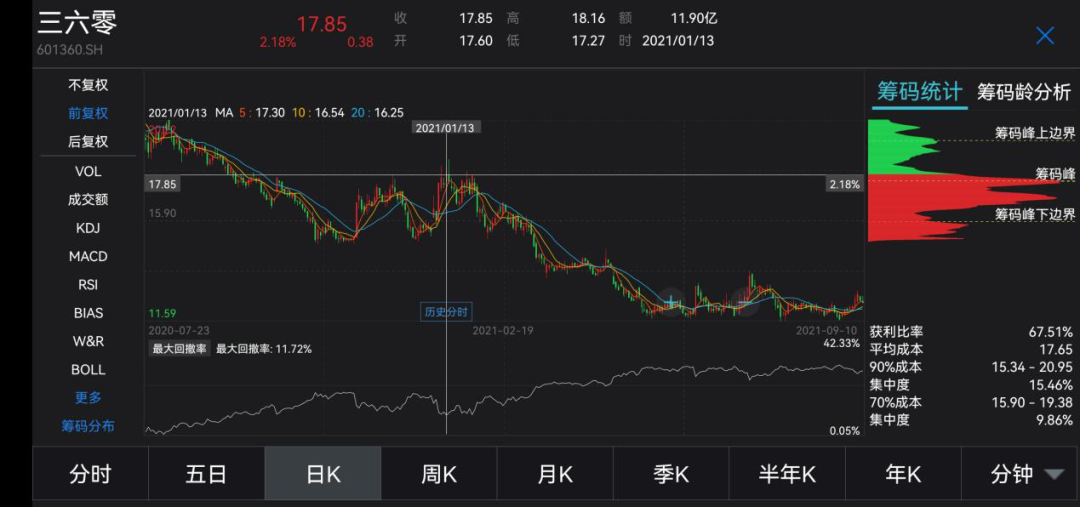Tap the minus zoom-out icon on the chart
The height and width of the screenshot is (507, 1080).
coord(745,302)
